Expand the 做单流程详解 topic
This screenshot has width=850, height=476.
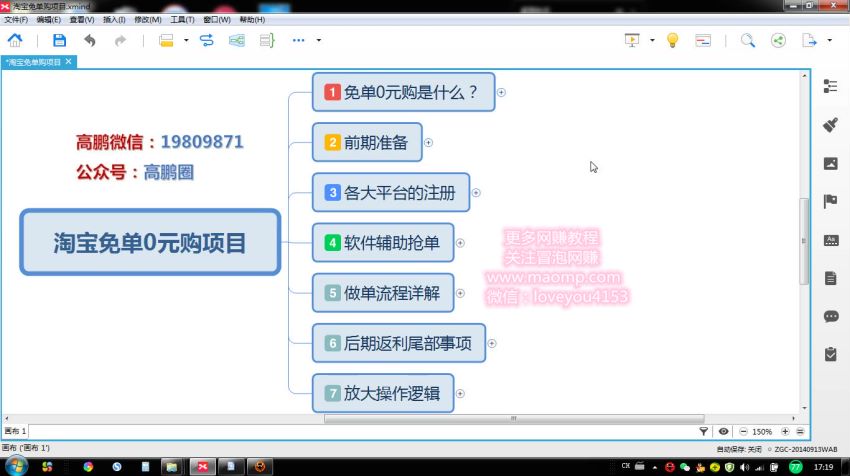click(460, 293)
